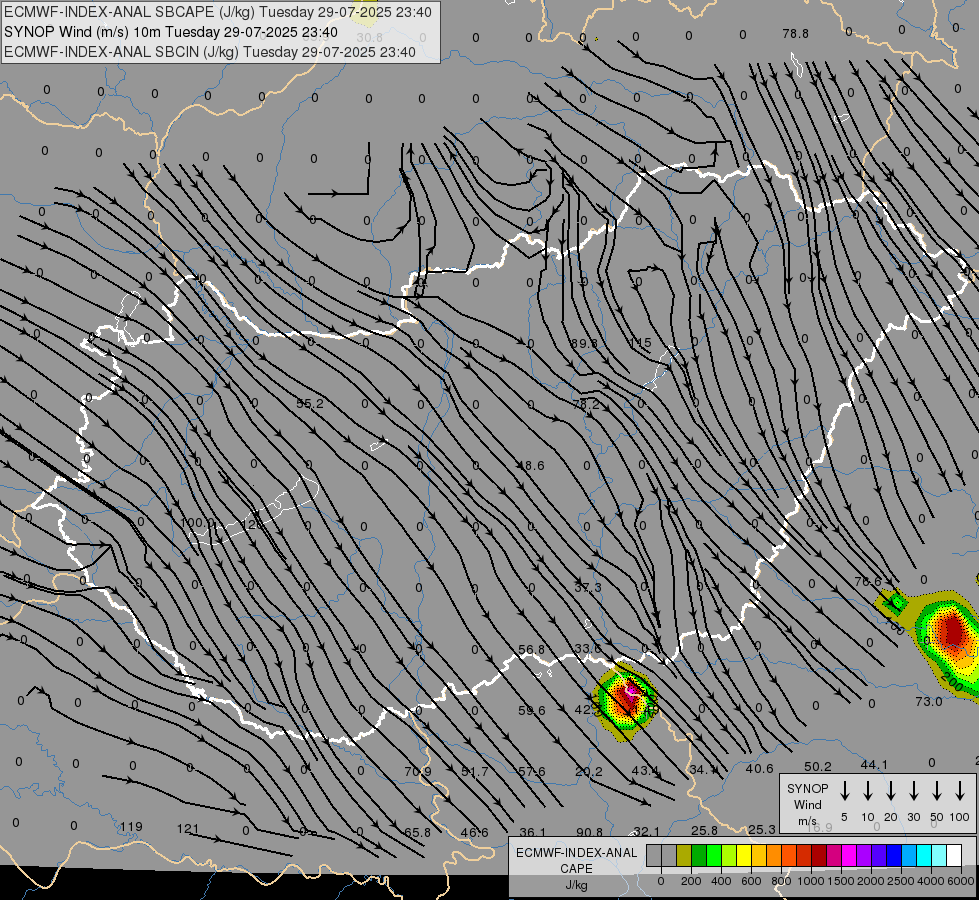The width and height of the screenshot is (979, 900).
Task: Click the map value '90.8'
Action: (x=590, y=833)
